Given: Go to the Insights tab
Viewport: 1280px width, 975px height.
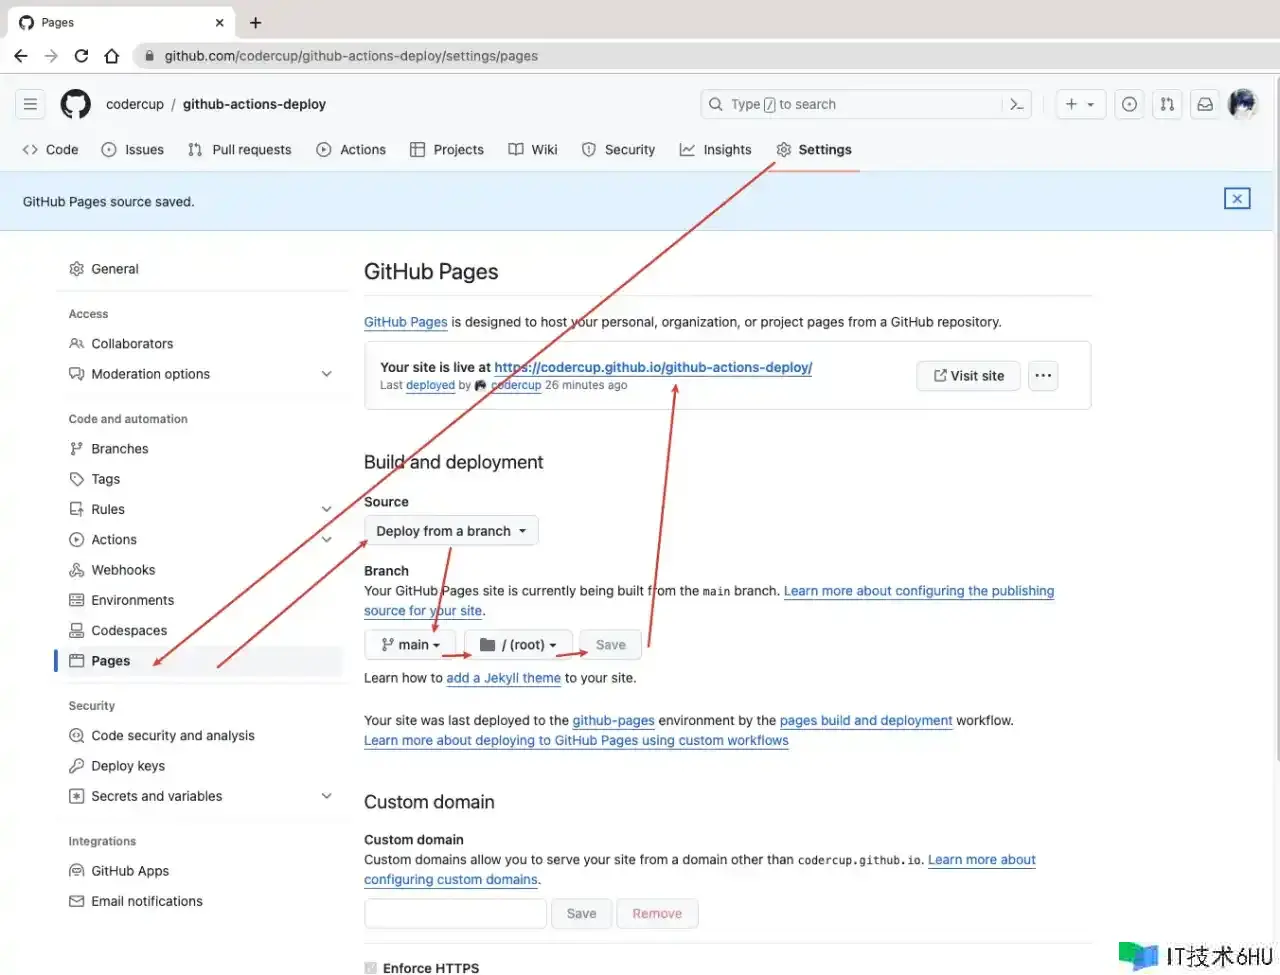Looking at the screenshot, I should (x=715, y=150).
